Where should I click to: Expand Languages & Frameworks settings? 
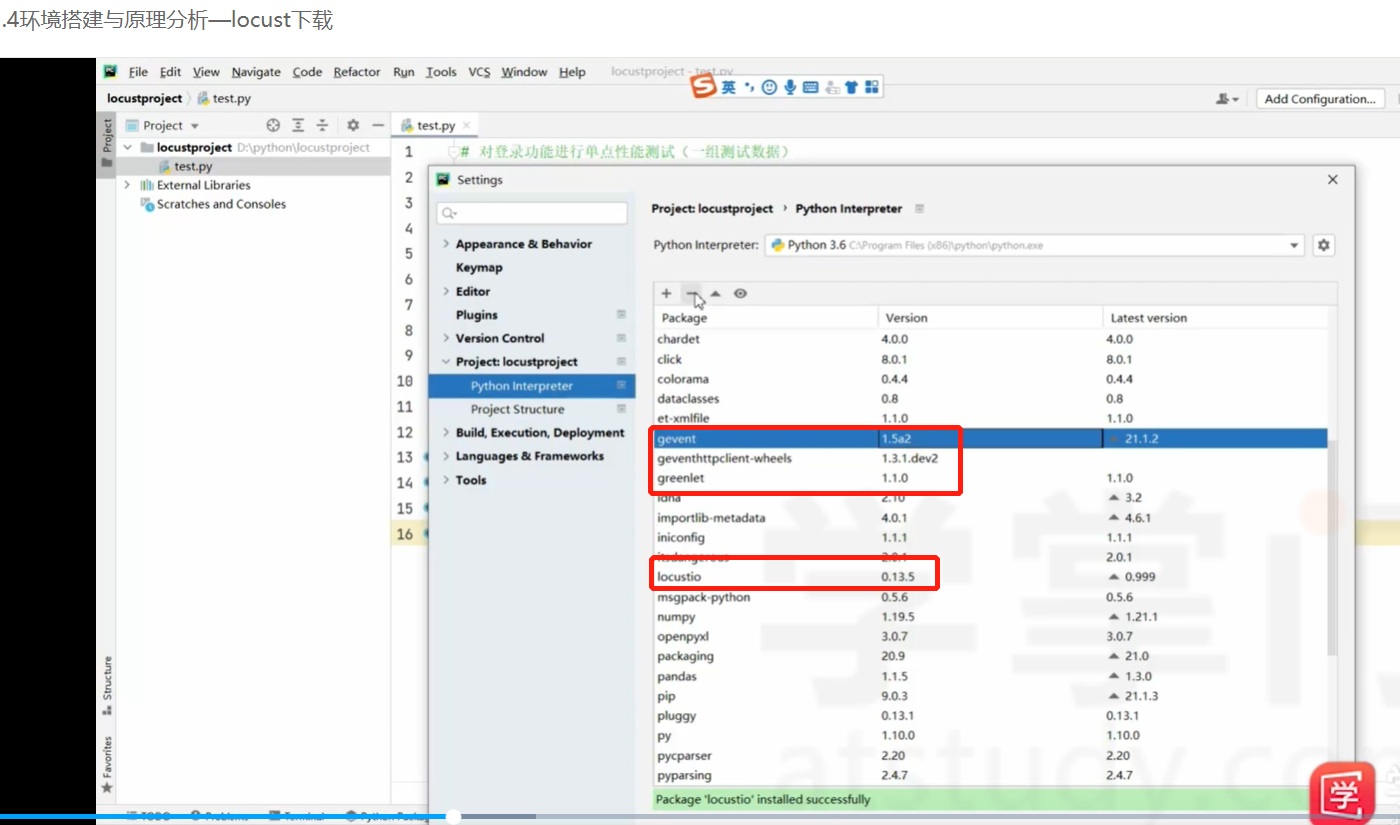[446, 456]
